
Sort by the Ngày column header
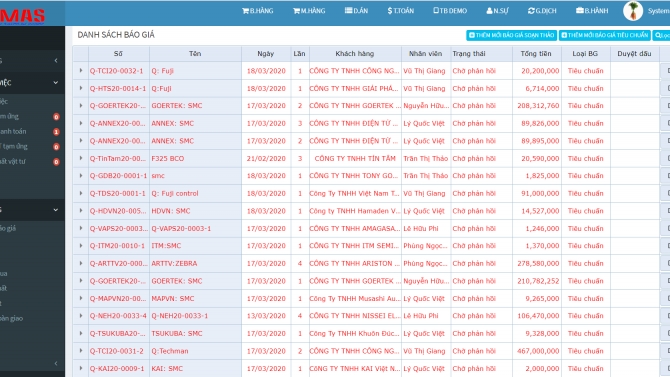click(x=266, y=53)
